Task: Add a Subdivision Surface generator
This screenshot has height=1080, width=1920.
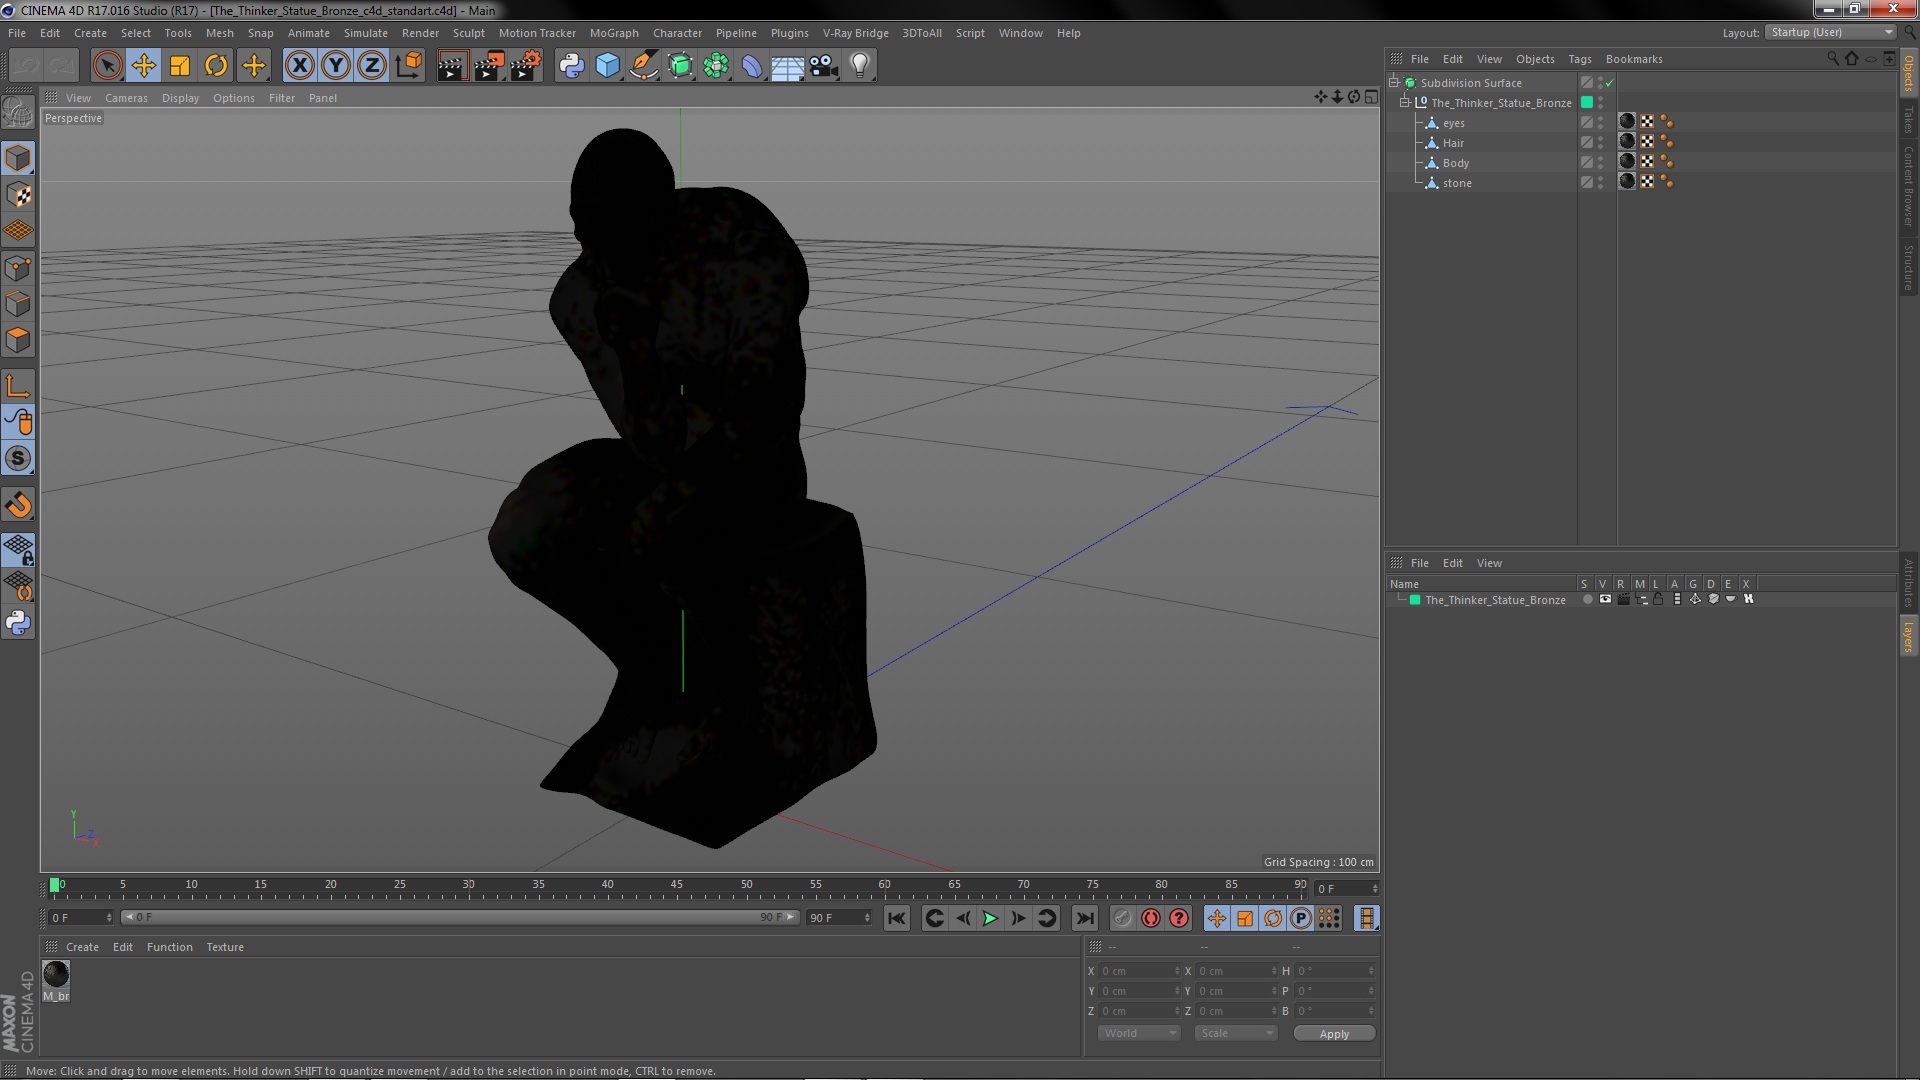Action: (680, 66)
